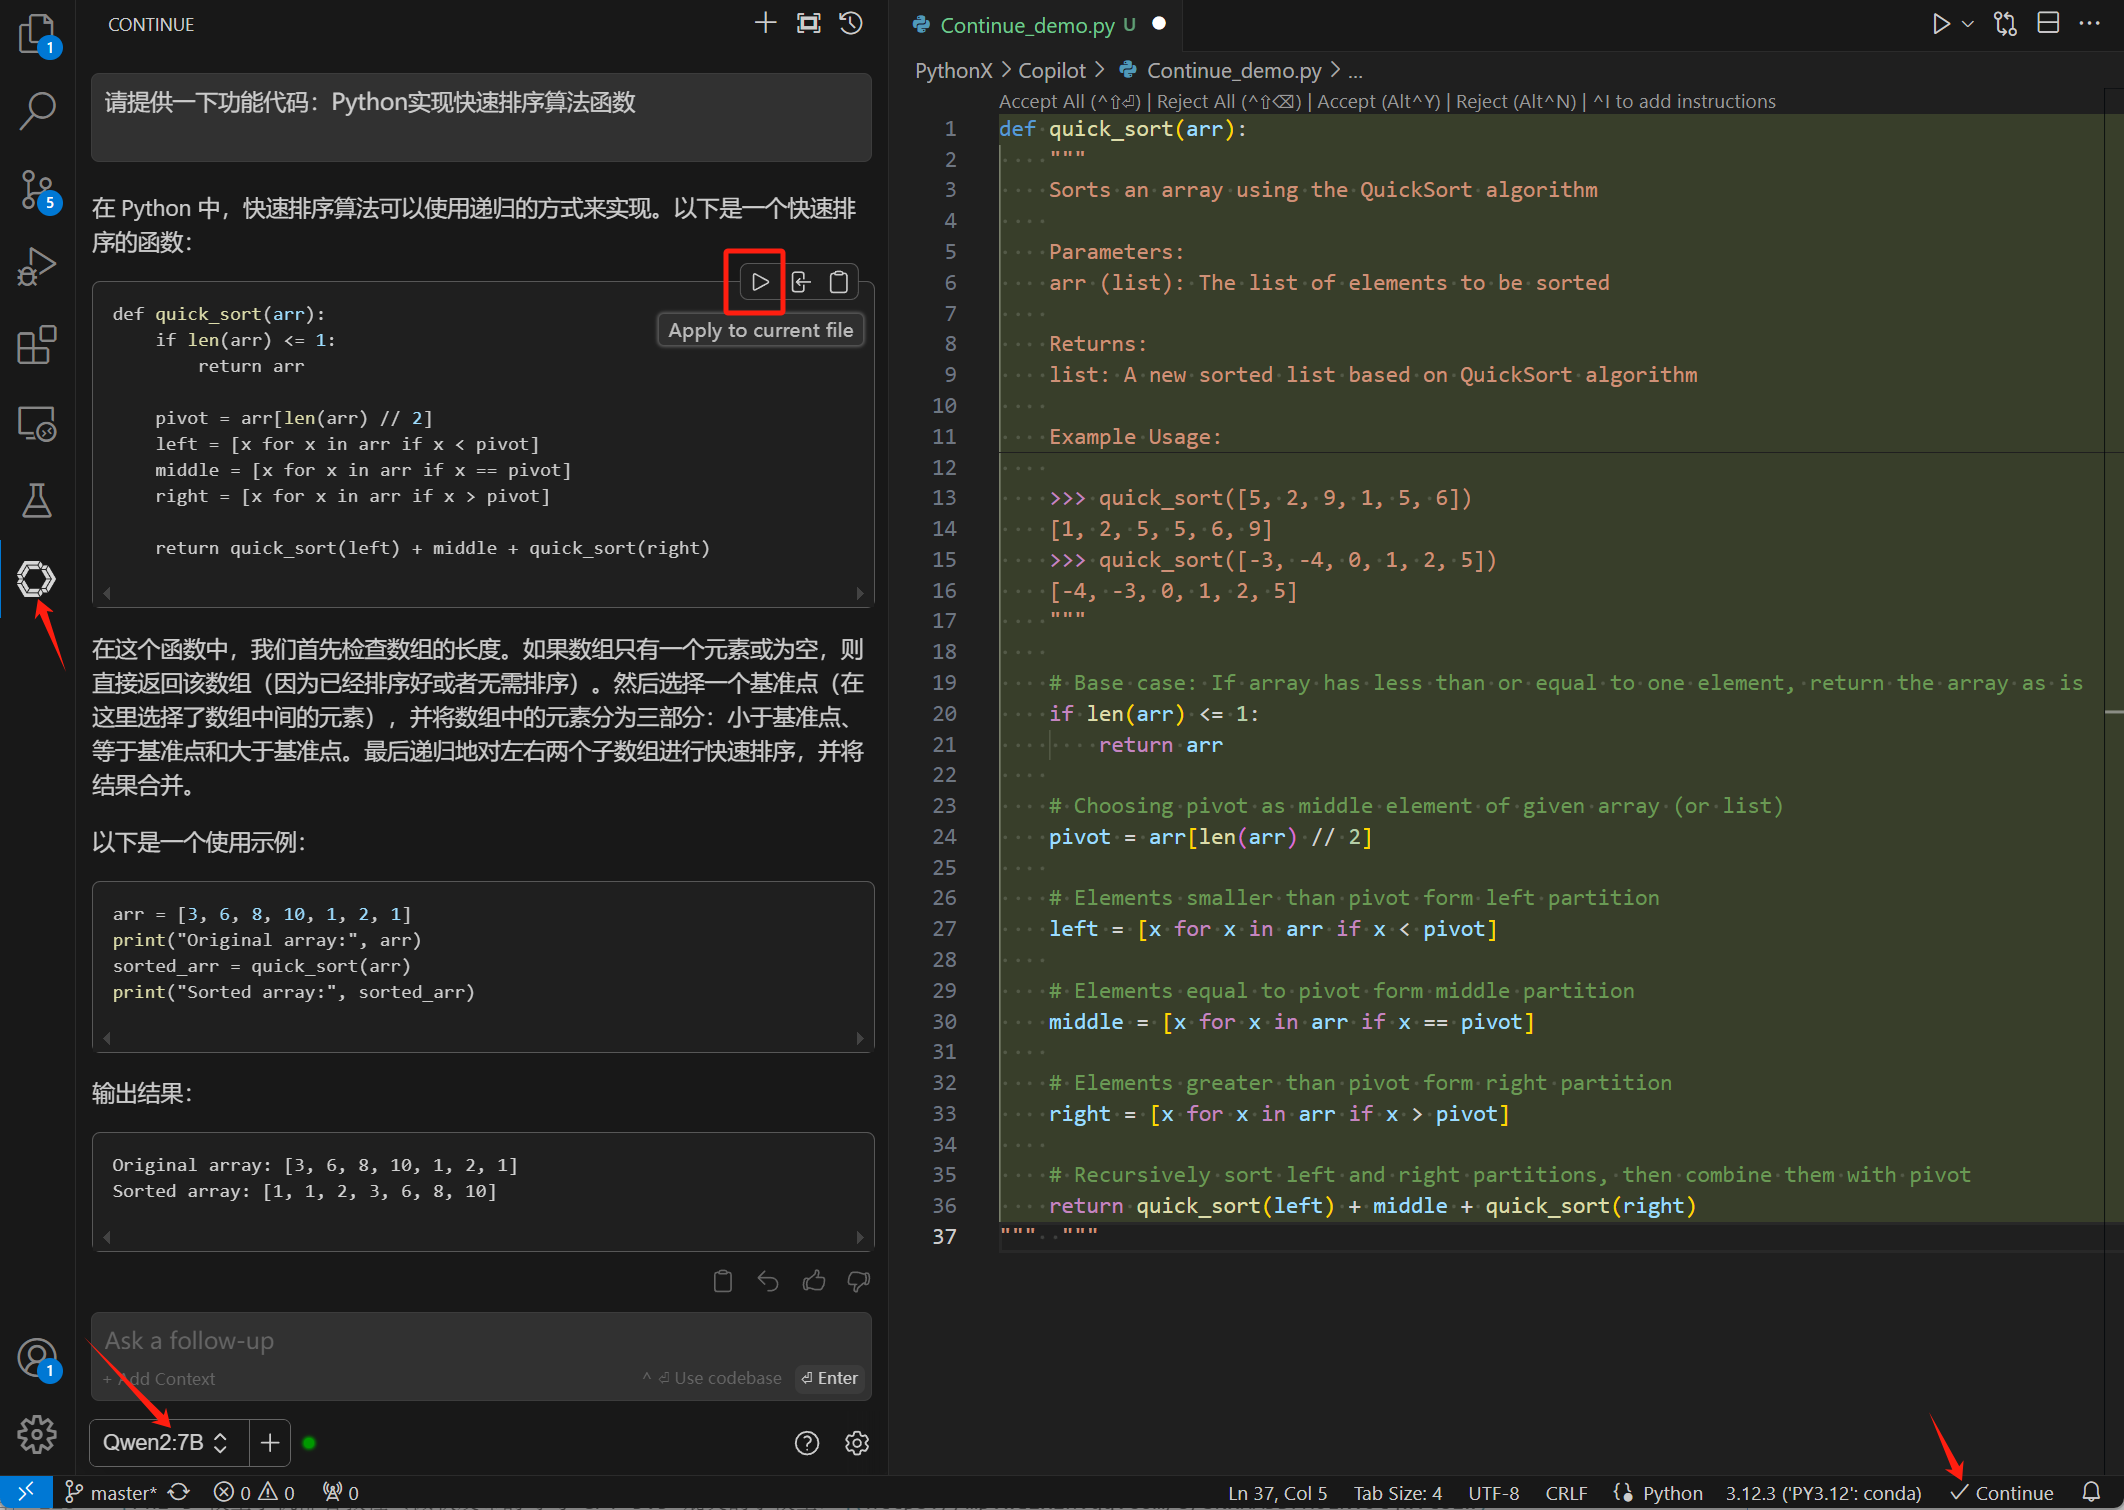Close the unsaved Continue_demo.py tab dot
The width and height of the screenshot is (2124, 1510).
click(x=1159, y=24)
